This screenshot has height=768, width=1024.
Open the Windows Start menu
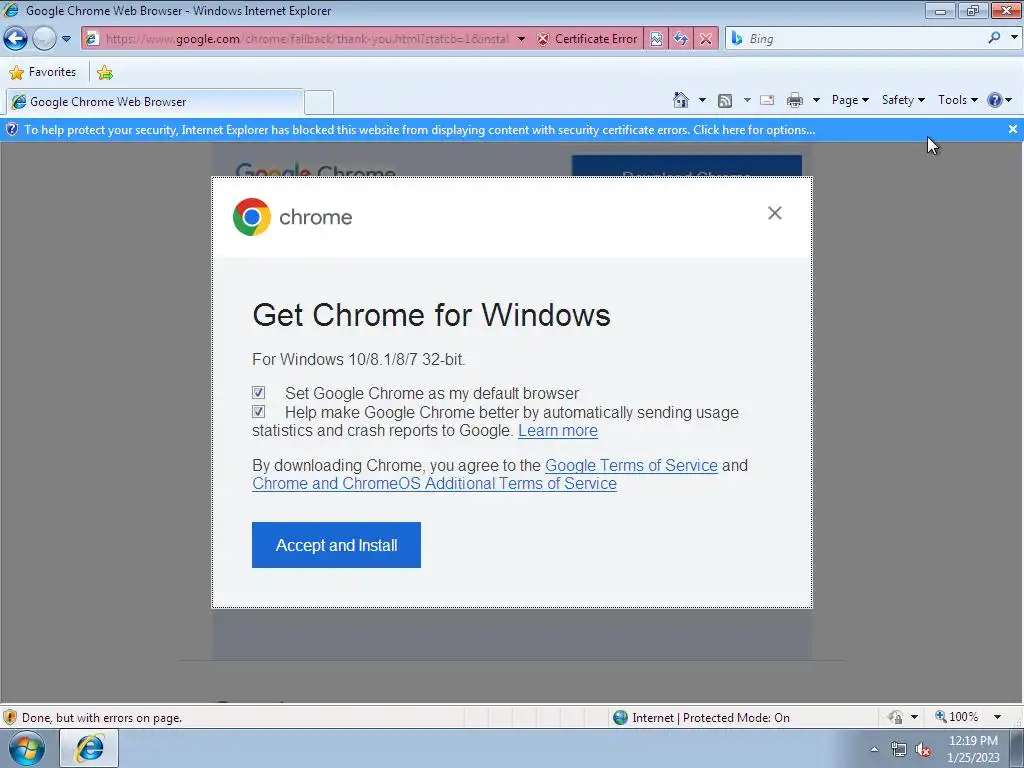click(26, 748)
